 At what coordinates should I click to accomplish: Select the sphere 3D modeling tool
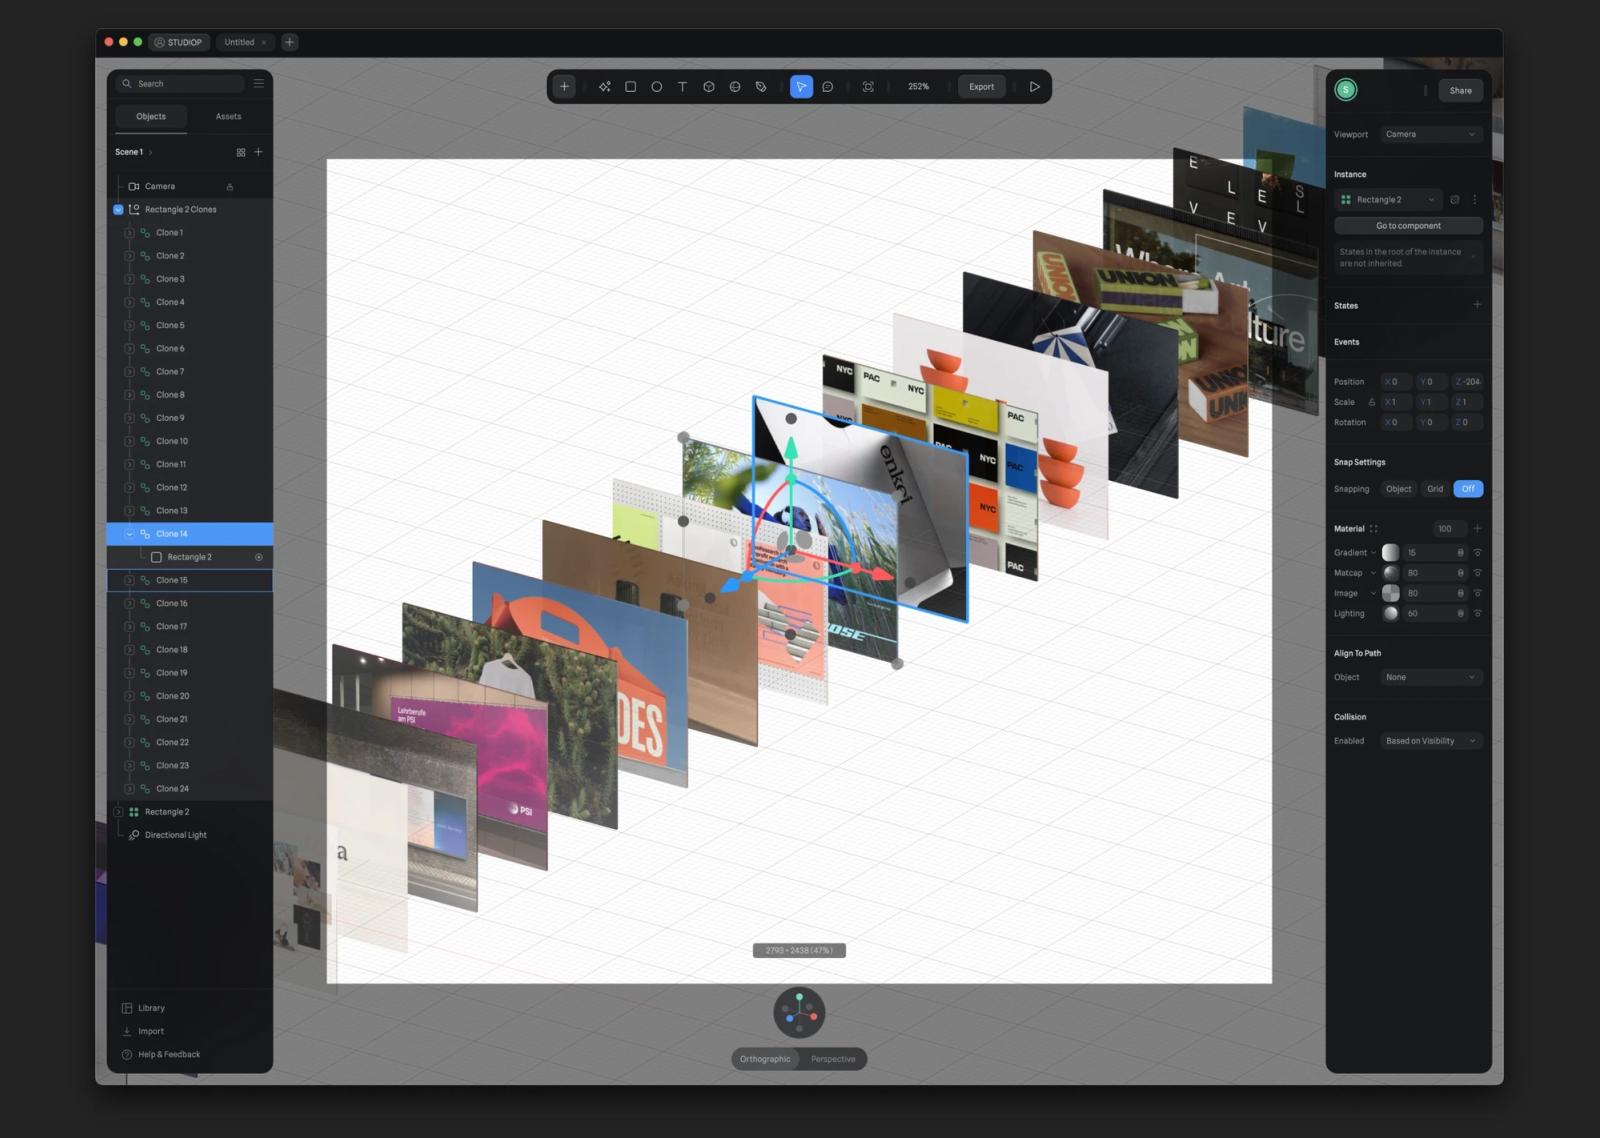pos(735,87)
